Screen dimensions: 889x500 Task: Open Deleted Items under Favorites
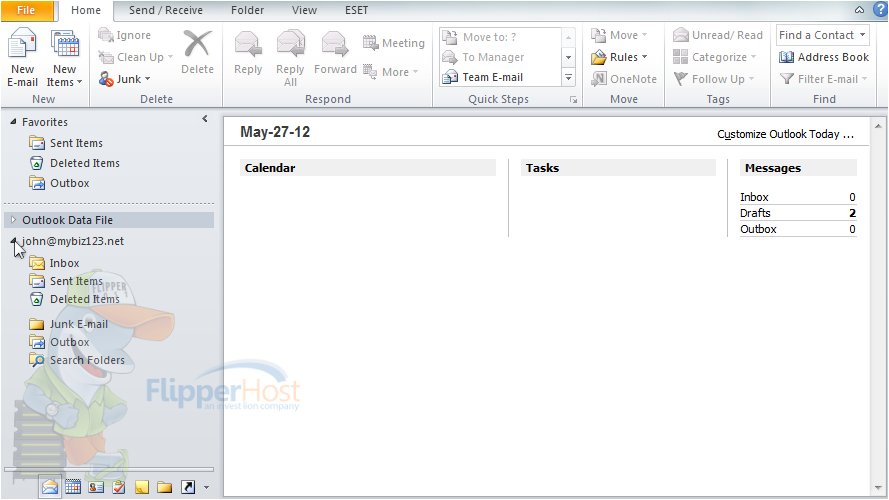click(x=74, y=163)
